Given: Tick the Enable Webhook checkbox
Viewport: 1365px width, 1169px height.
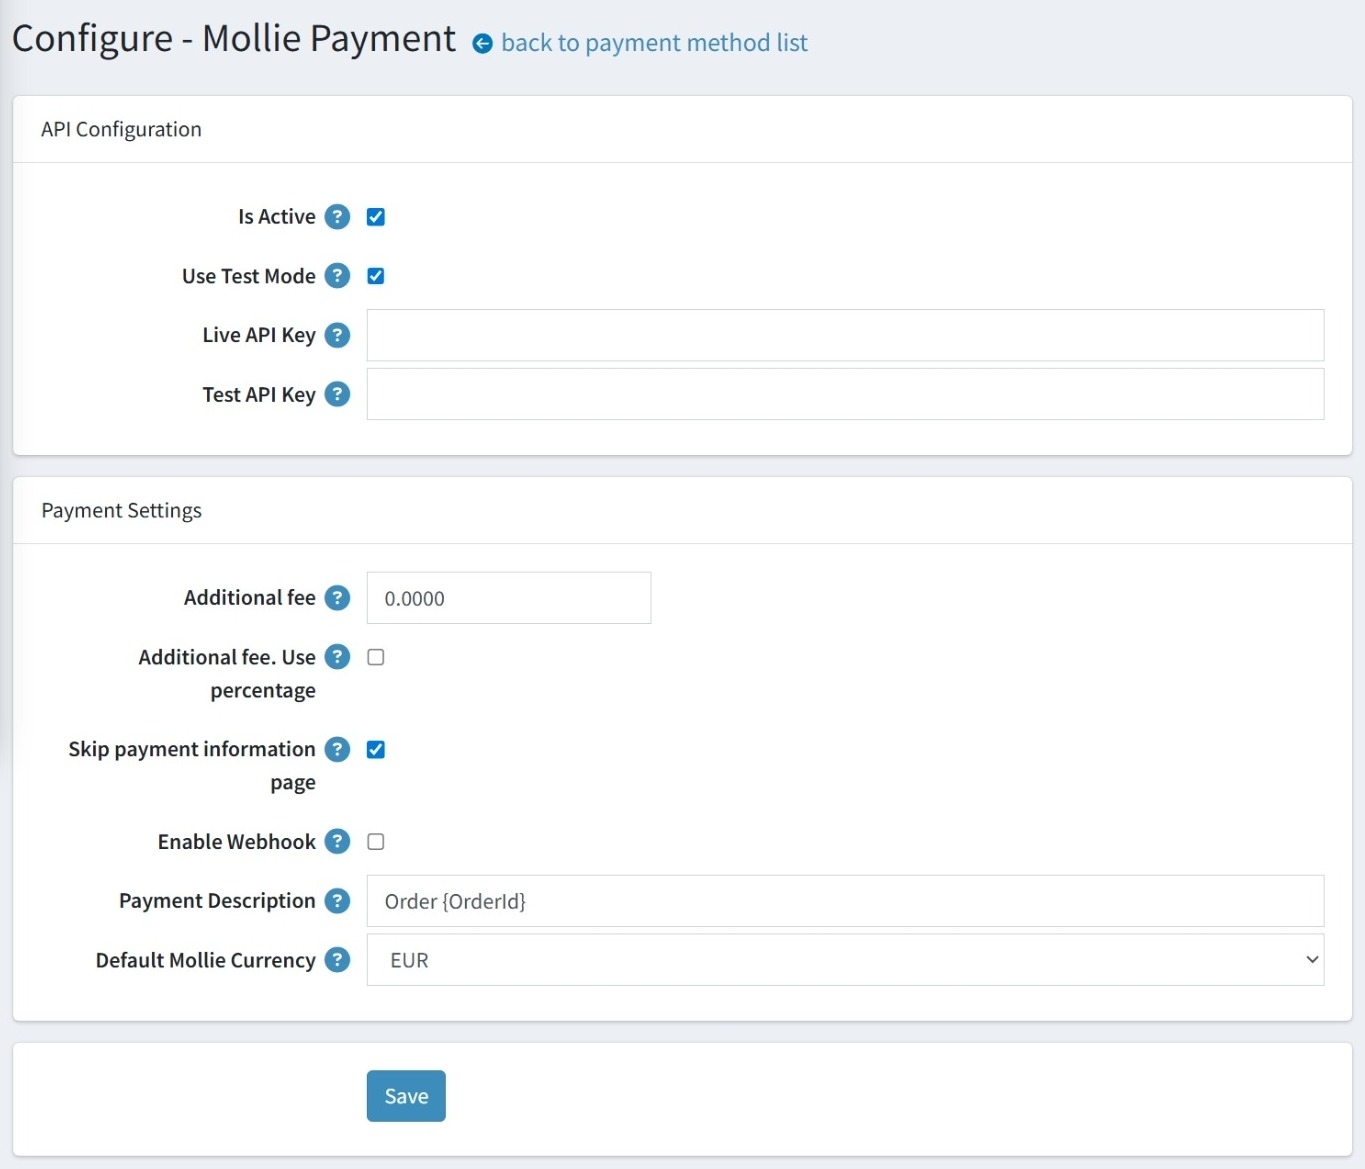Looking at the screenshot, I should 376,842.
